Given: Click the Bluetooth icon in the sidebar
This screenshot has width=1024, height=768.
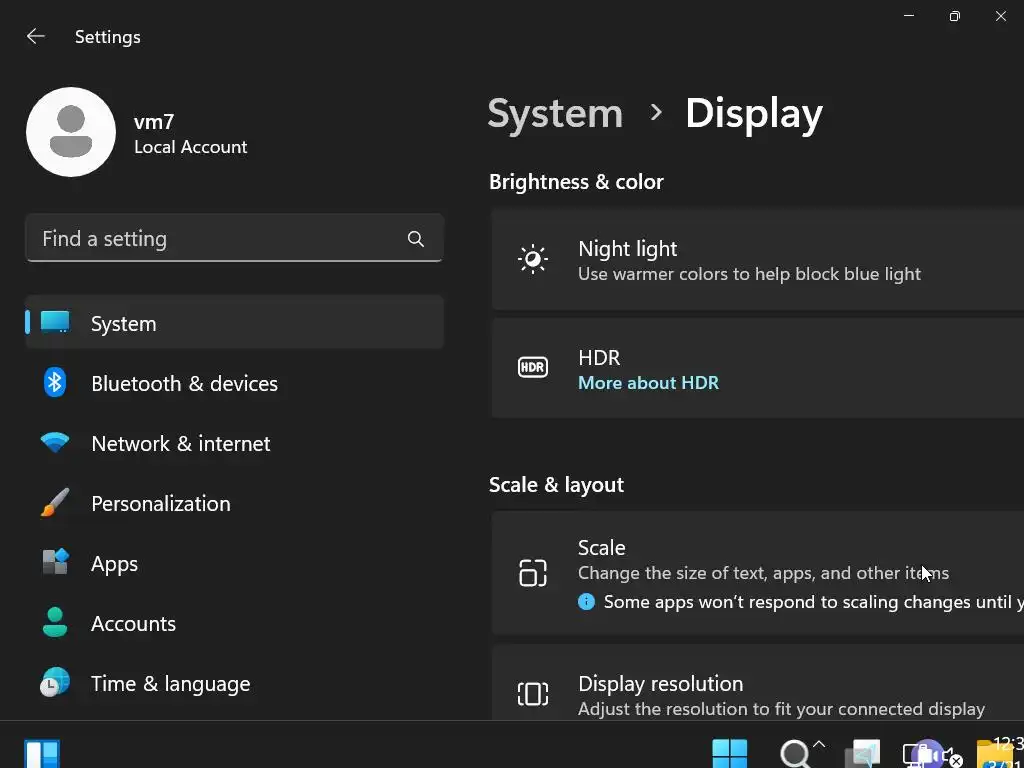Looking at the screenshot, I should (x=55, y=383).
